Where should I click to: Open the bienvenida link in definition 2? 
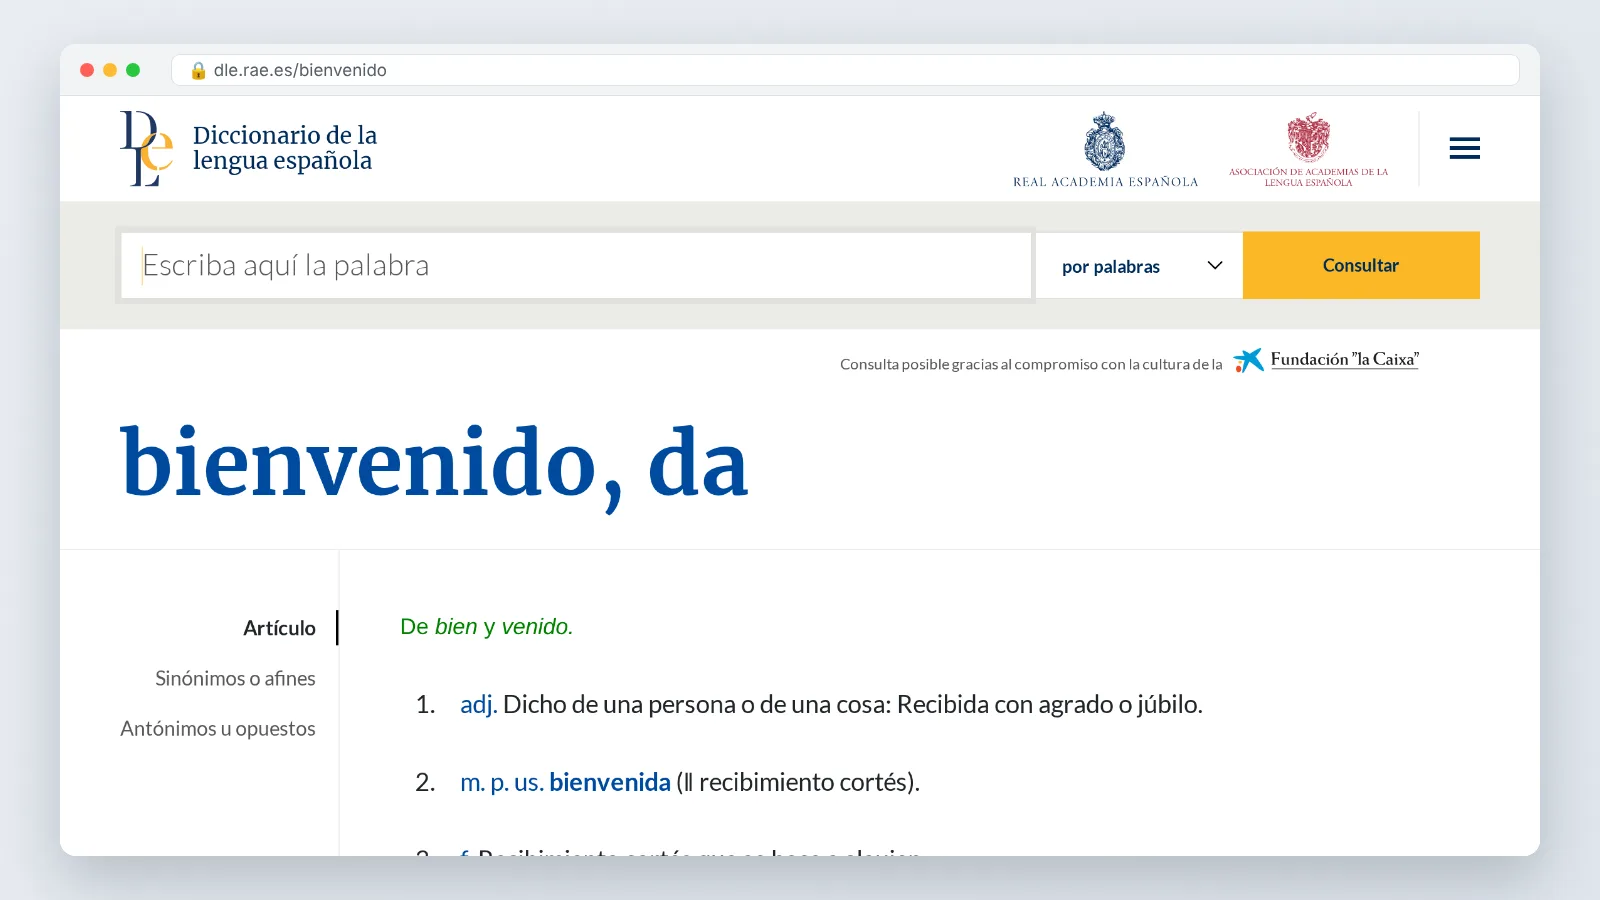pos(610,782)
